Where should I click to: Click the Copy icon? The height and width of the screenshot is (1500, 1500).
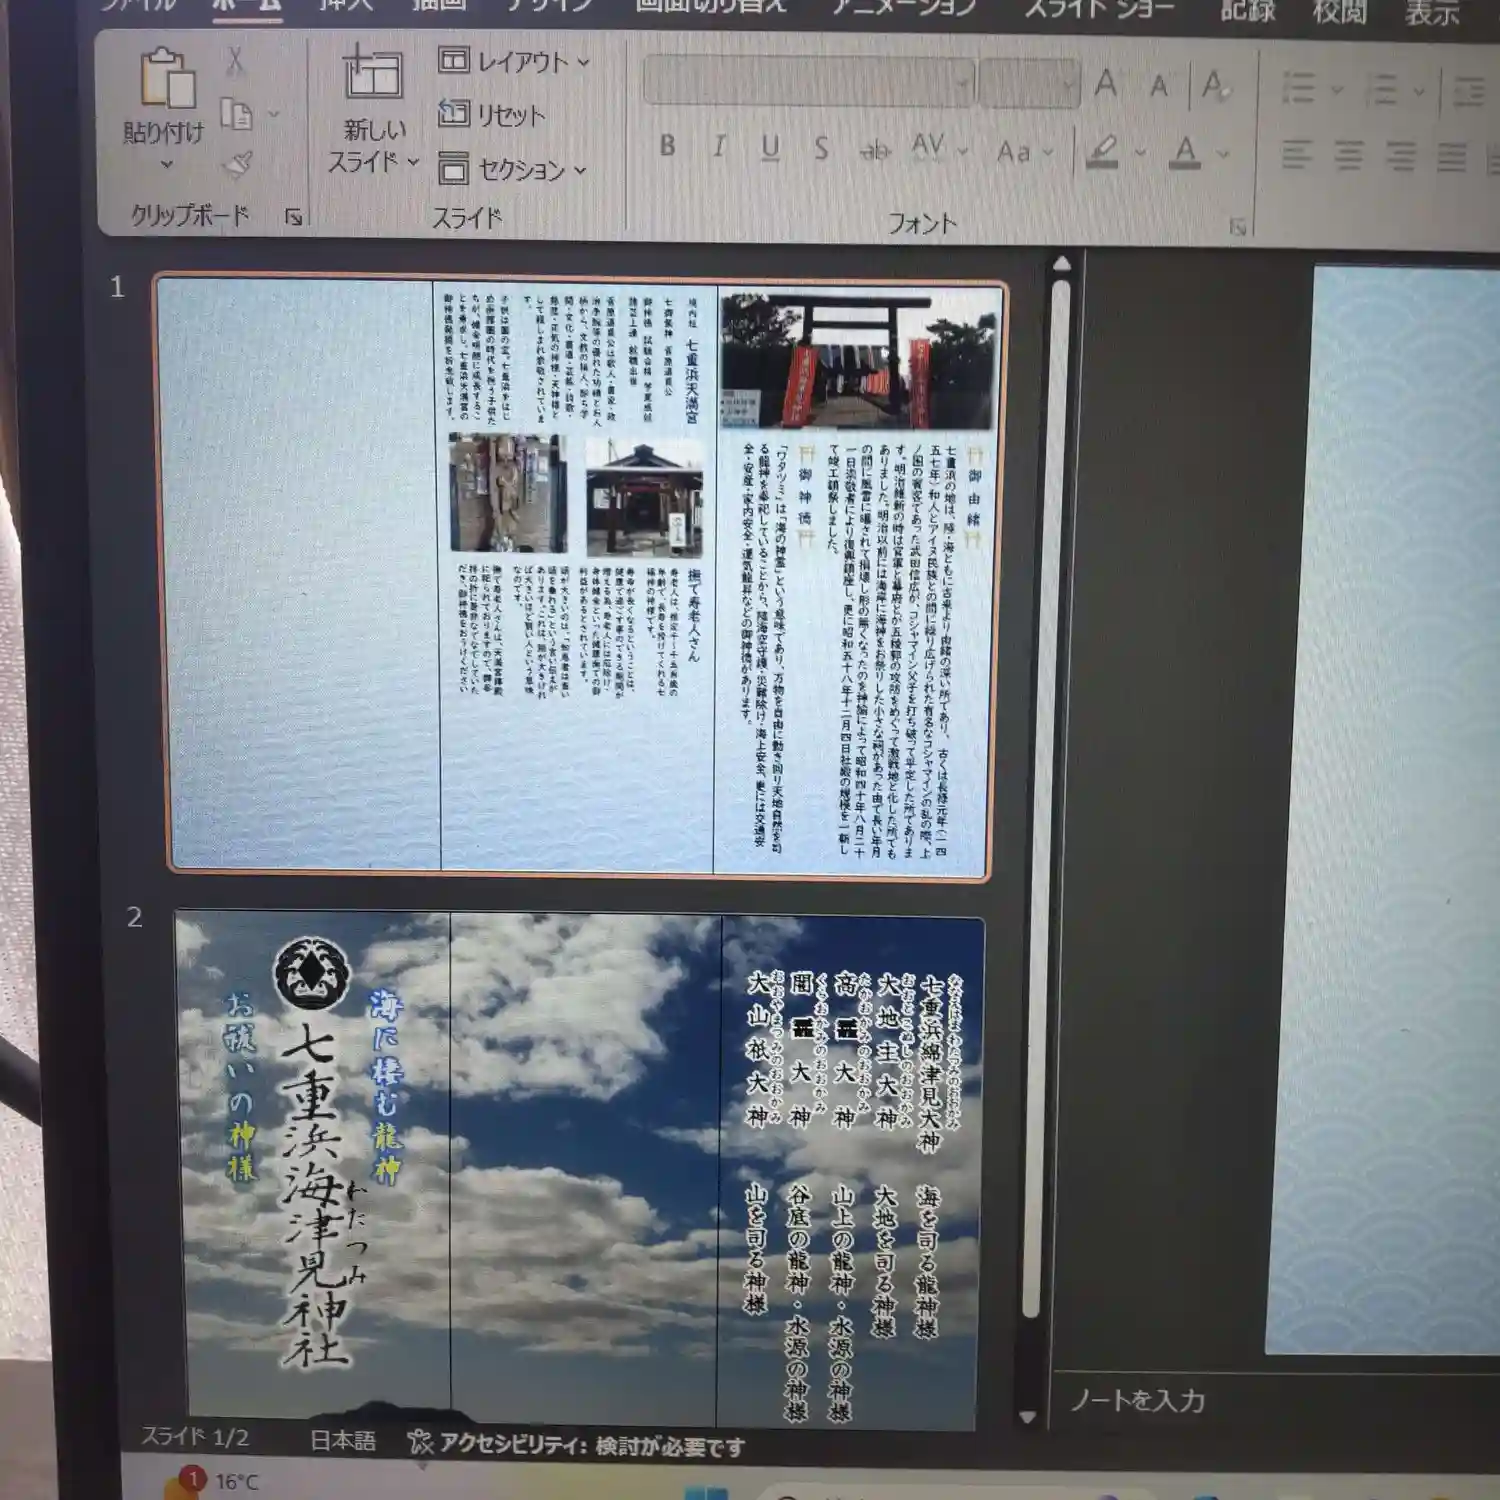coord(236,114)
